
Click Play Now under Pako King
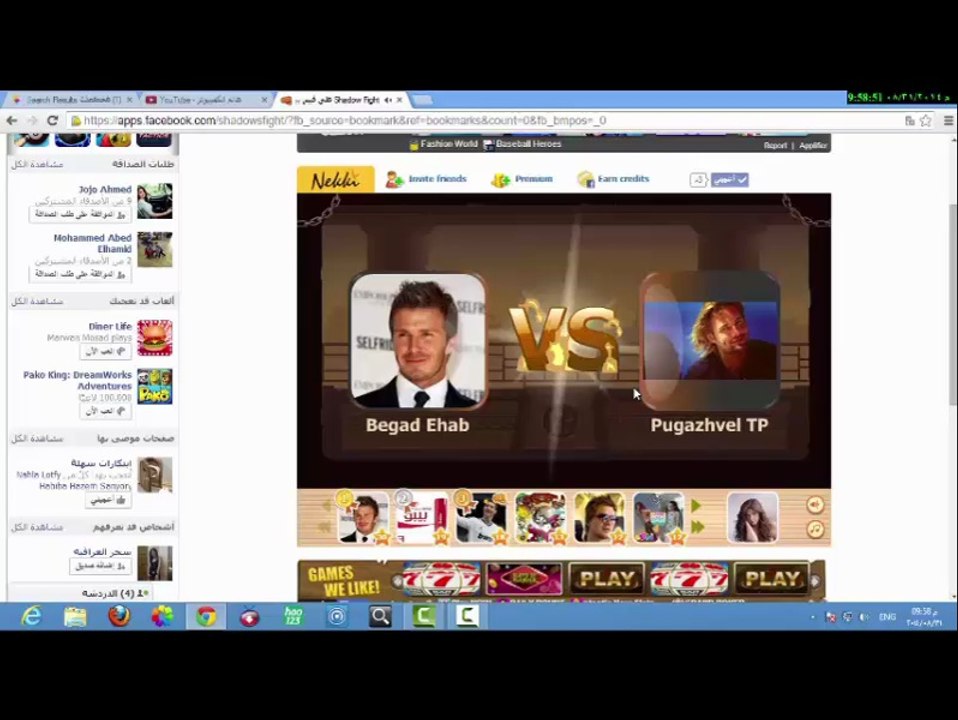105,411
